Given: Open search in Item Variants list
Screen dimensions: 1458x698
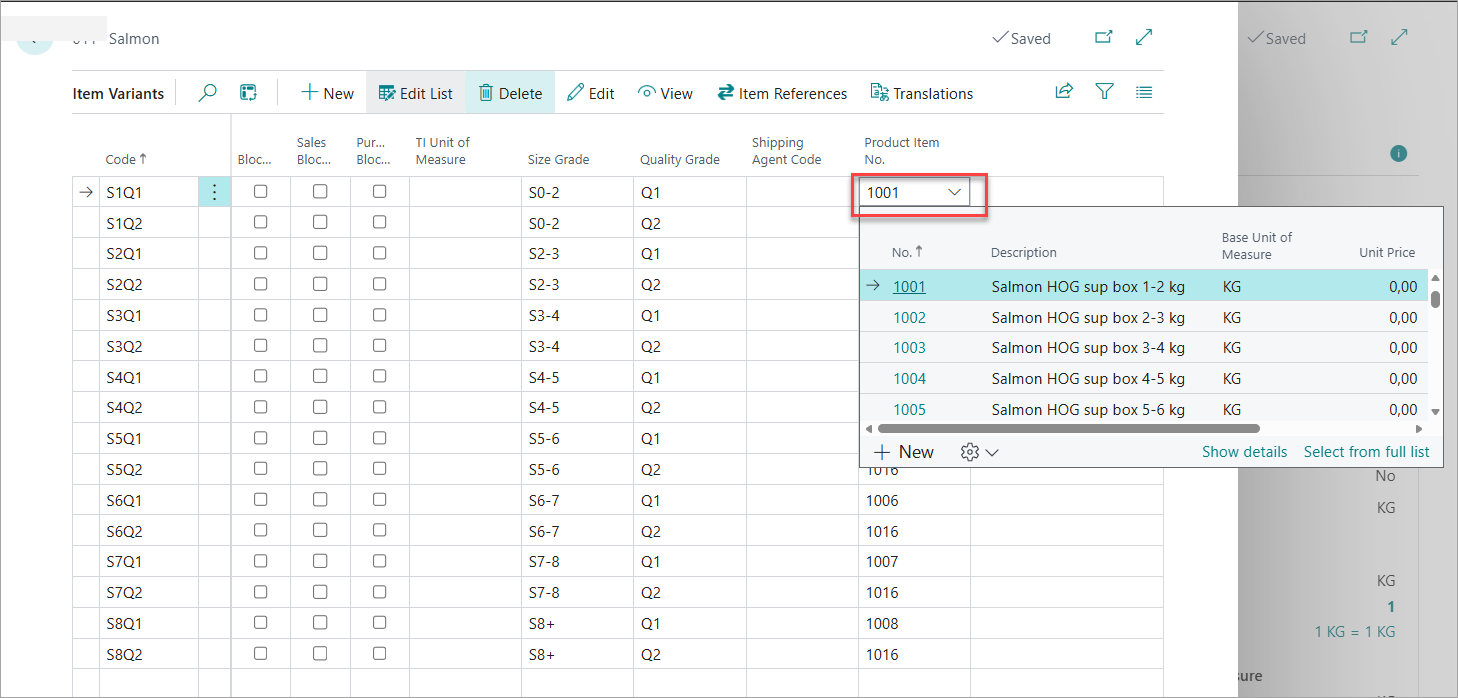Looking at the screenshot, I should coord(208,93).
